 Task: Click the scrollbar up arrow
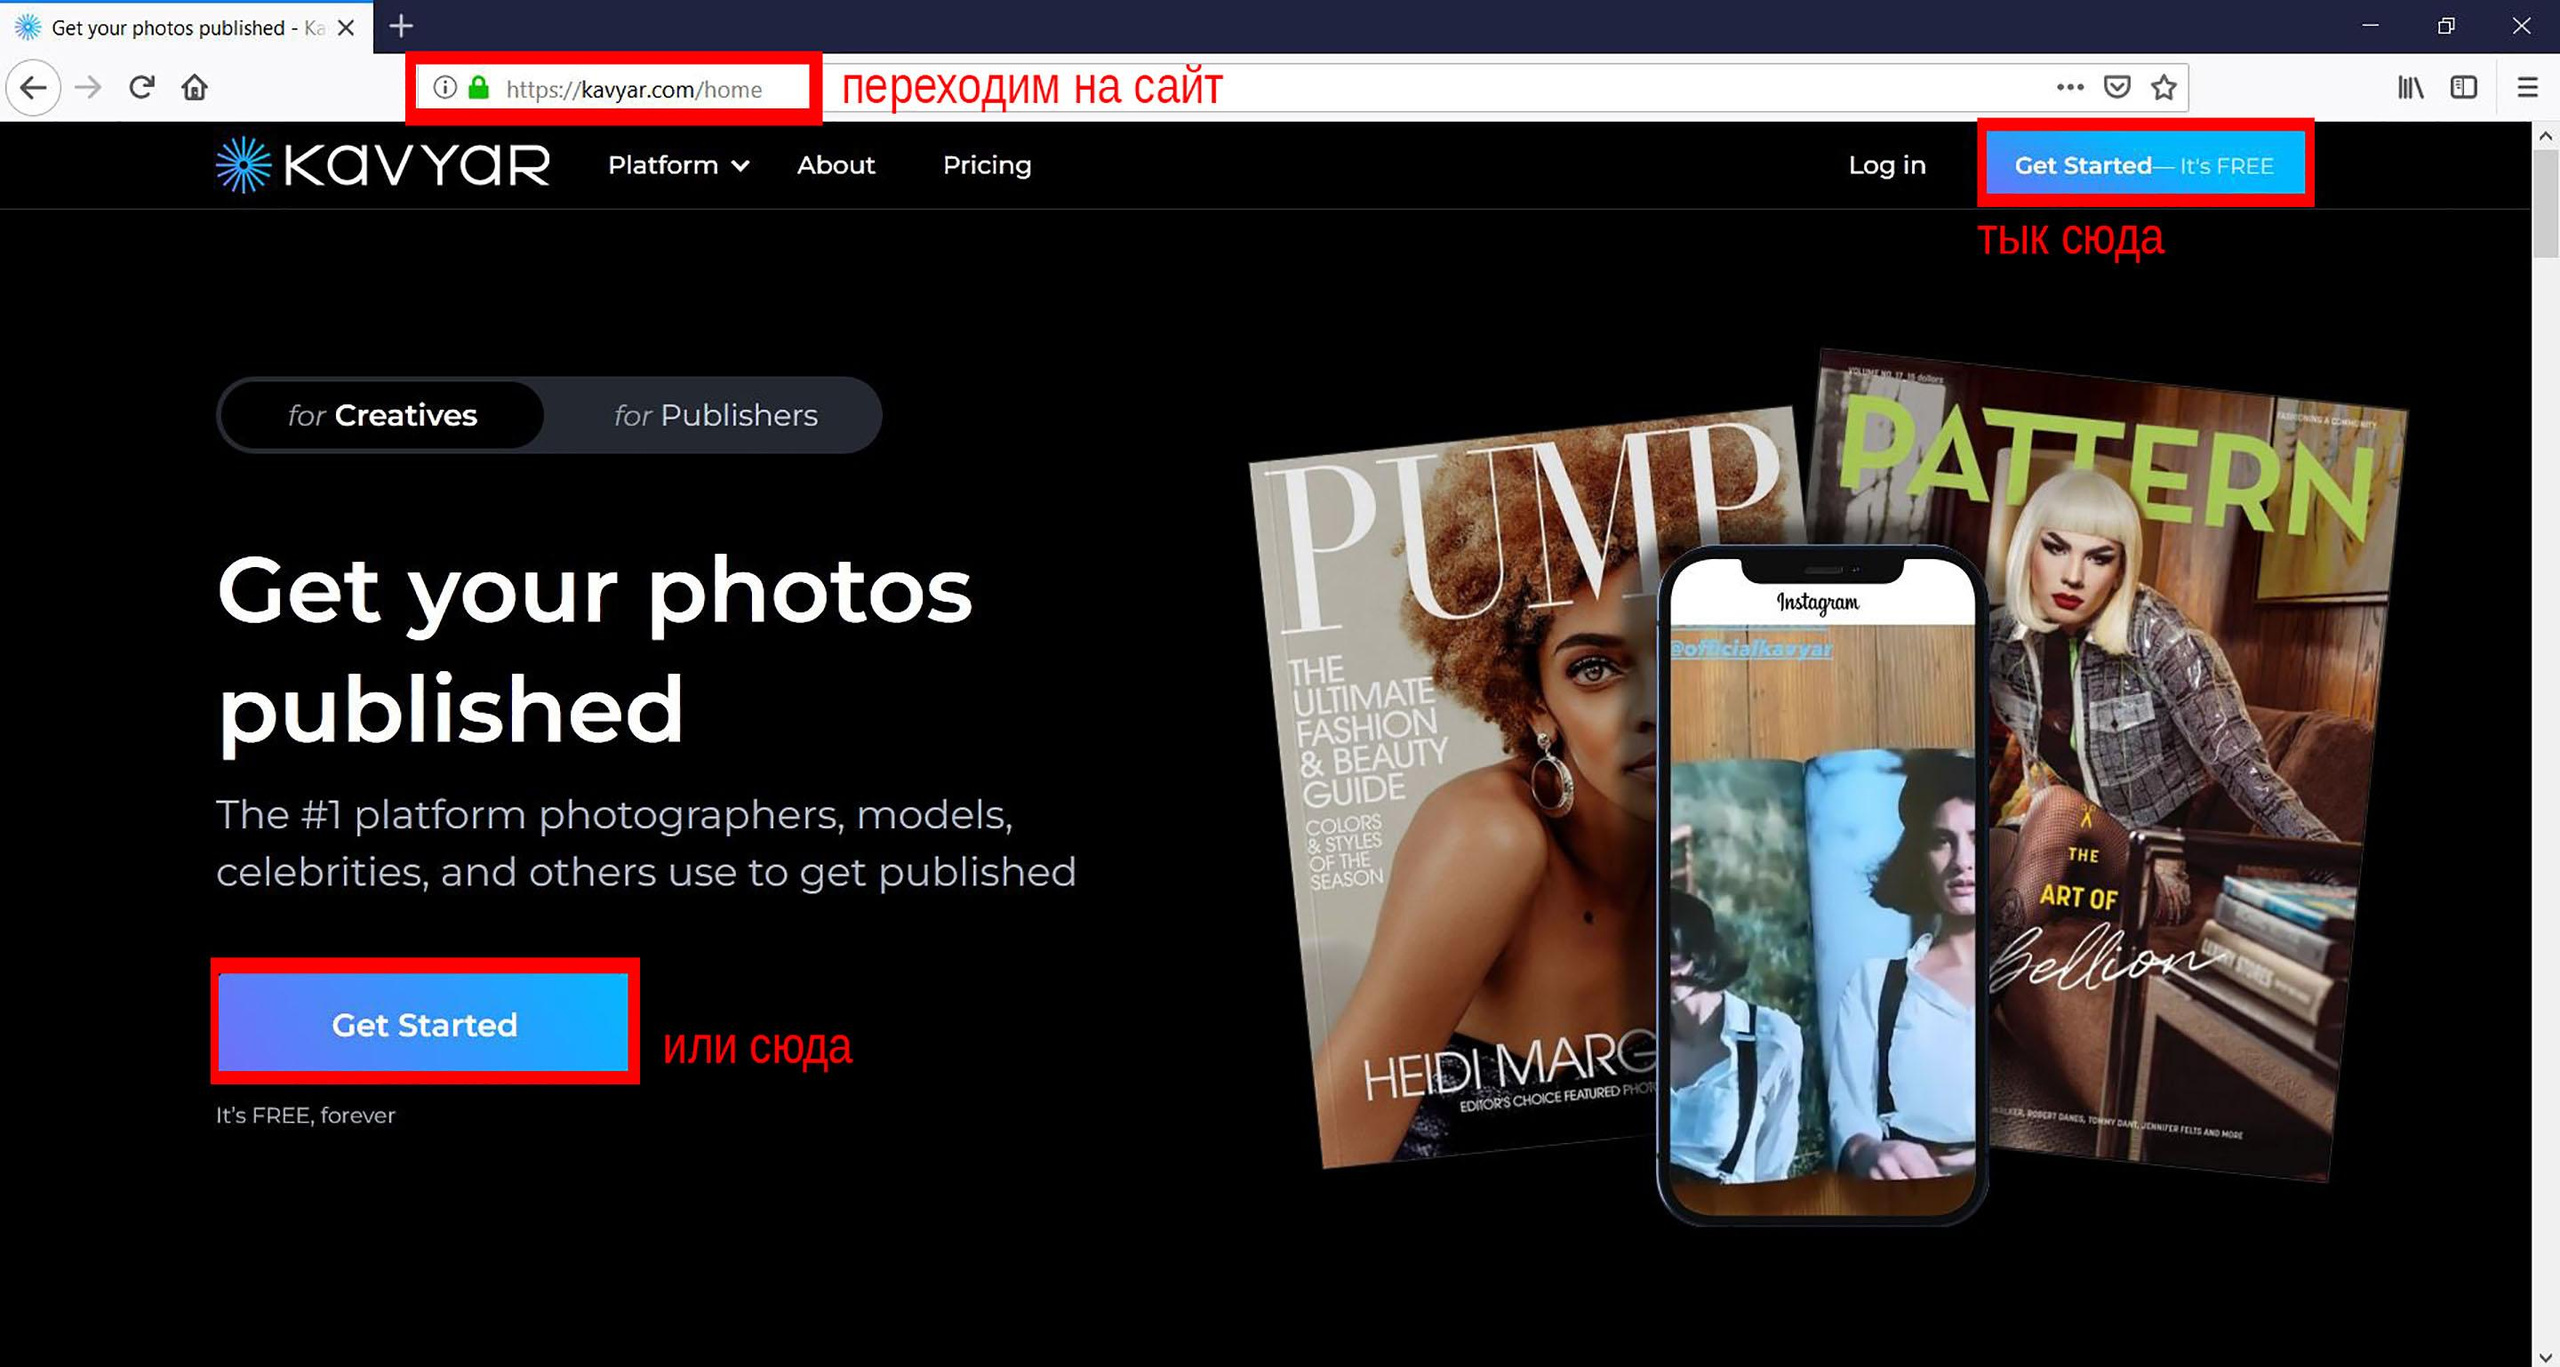pos(2545,135)
